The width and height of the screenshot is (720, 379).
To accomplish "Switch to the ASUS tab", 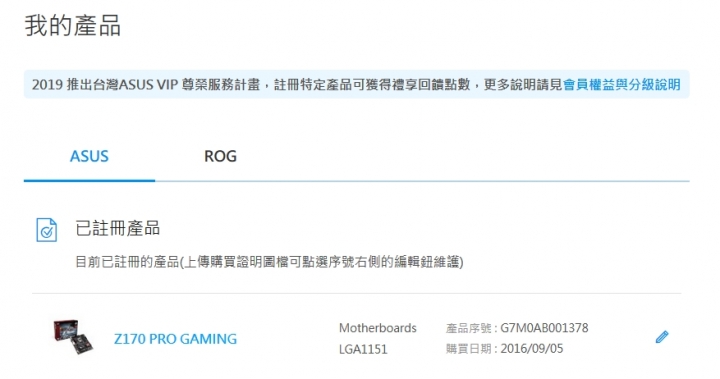I will pos(89,156).
